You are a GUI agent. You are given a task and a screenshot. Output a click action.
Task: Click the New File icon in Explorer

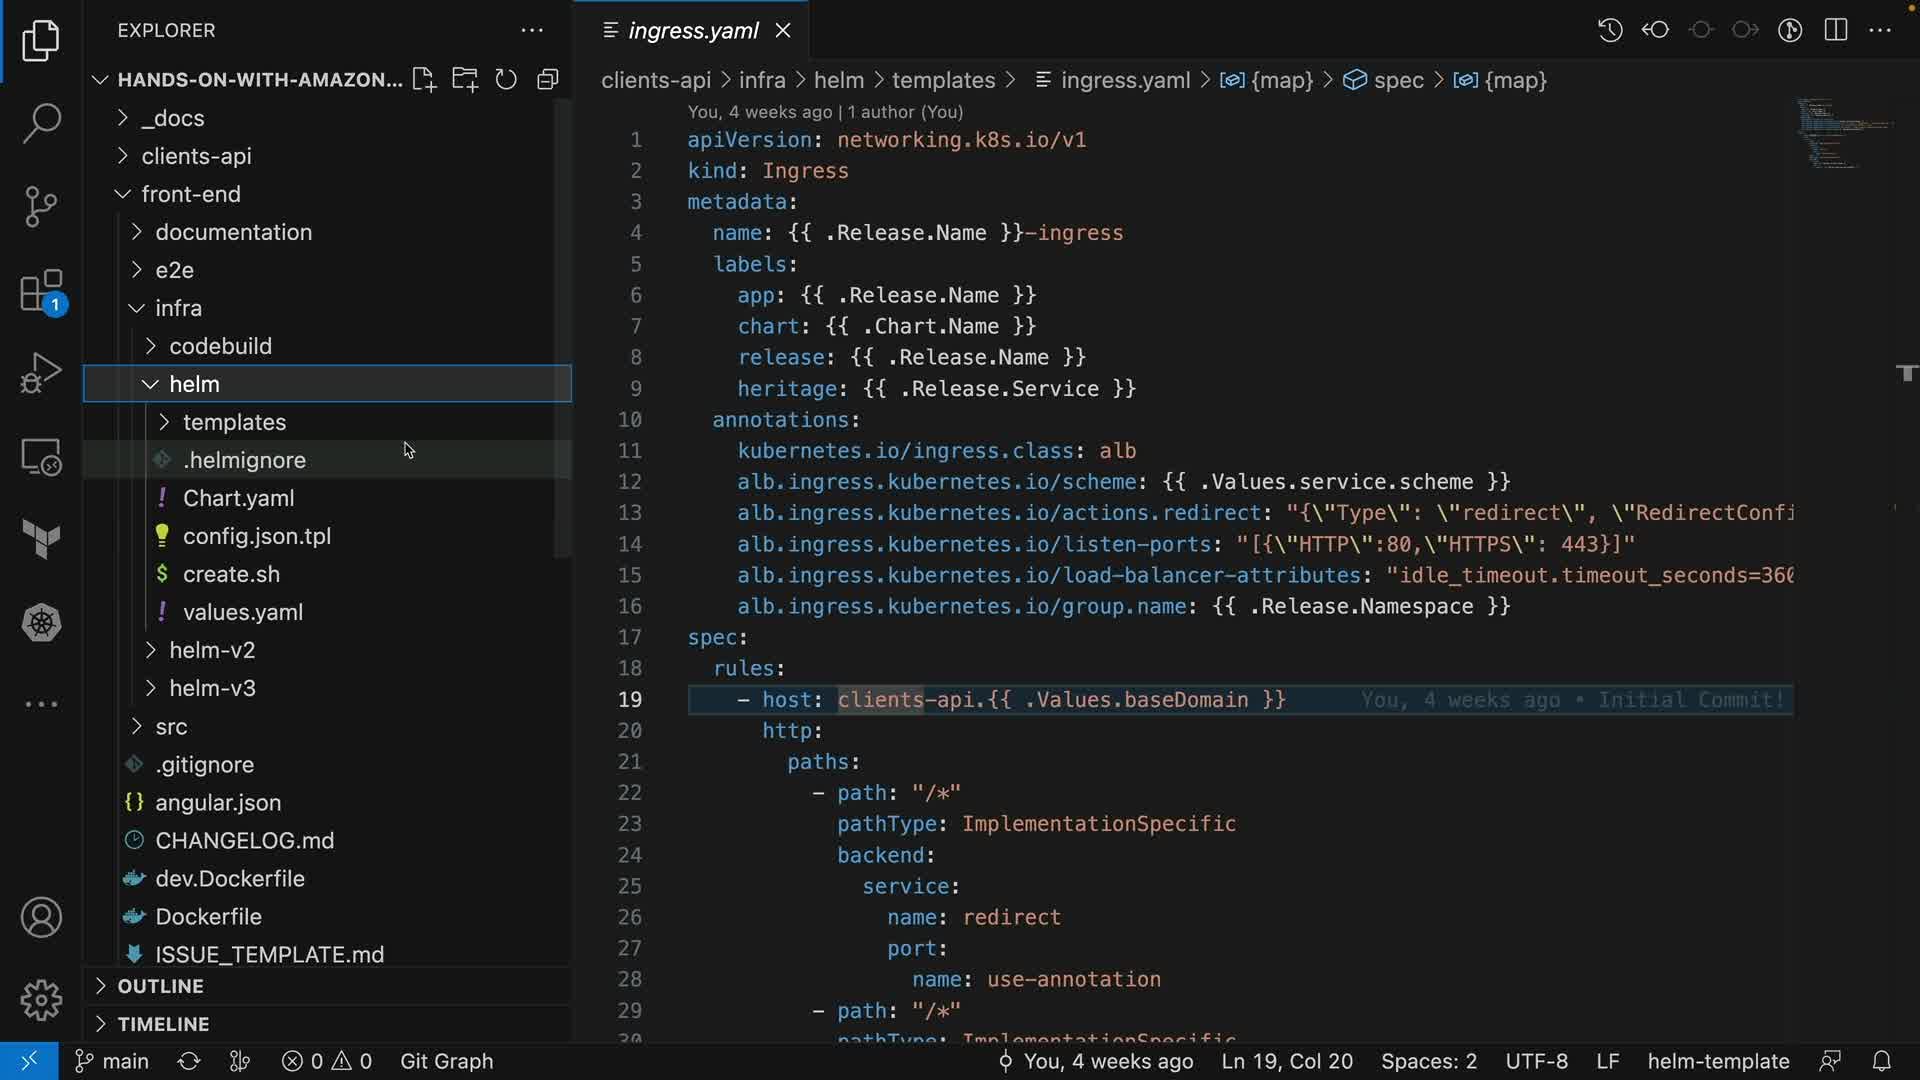coord(424,80)
